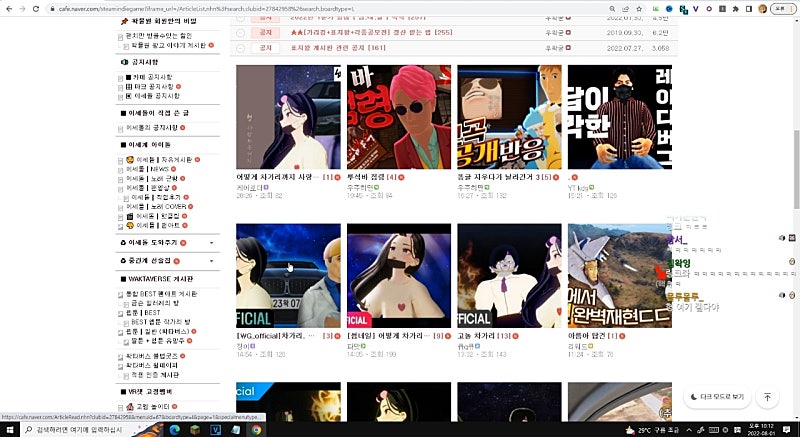Click the zoom magnifier icon in address bar

click(x=612, y=9)
